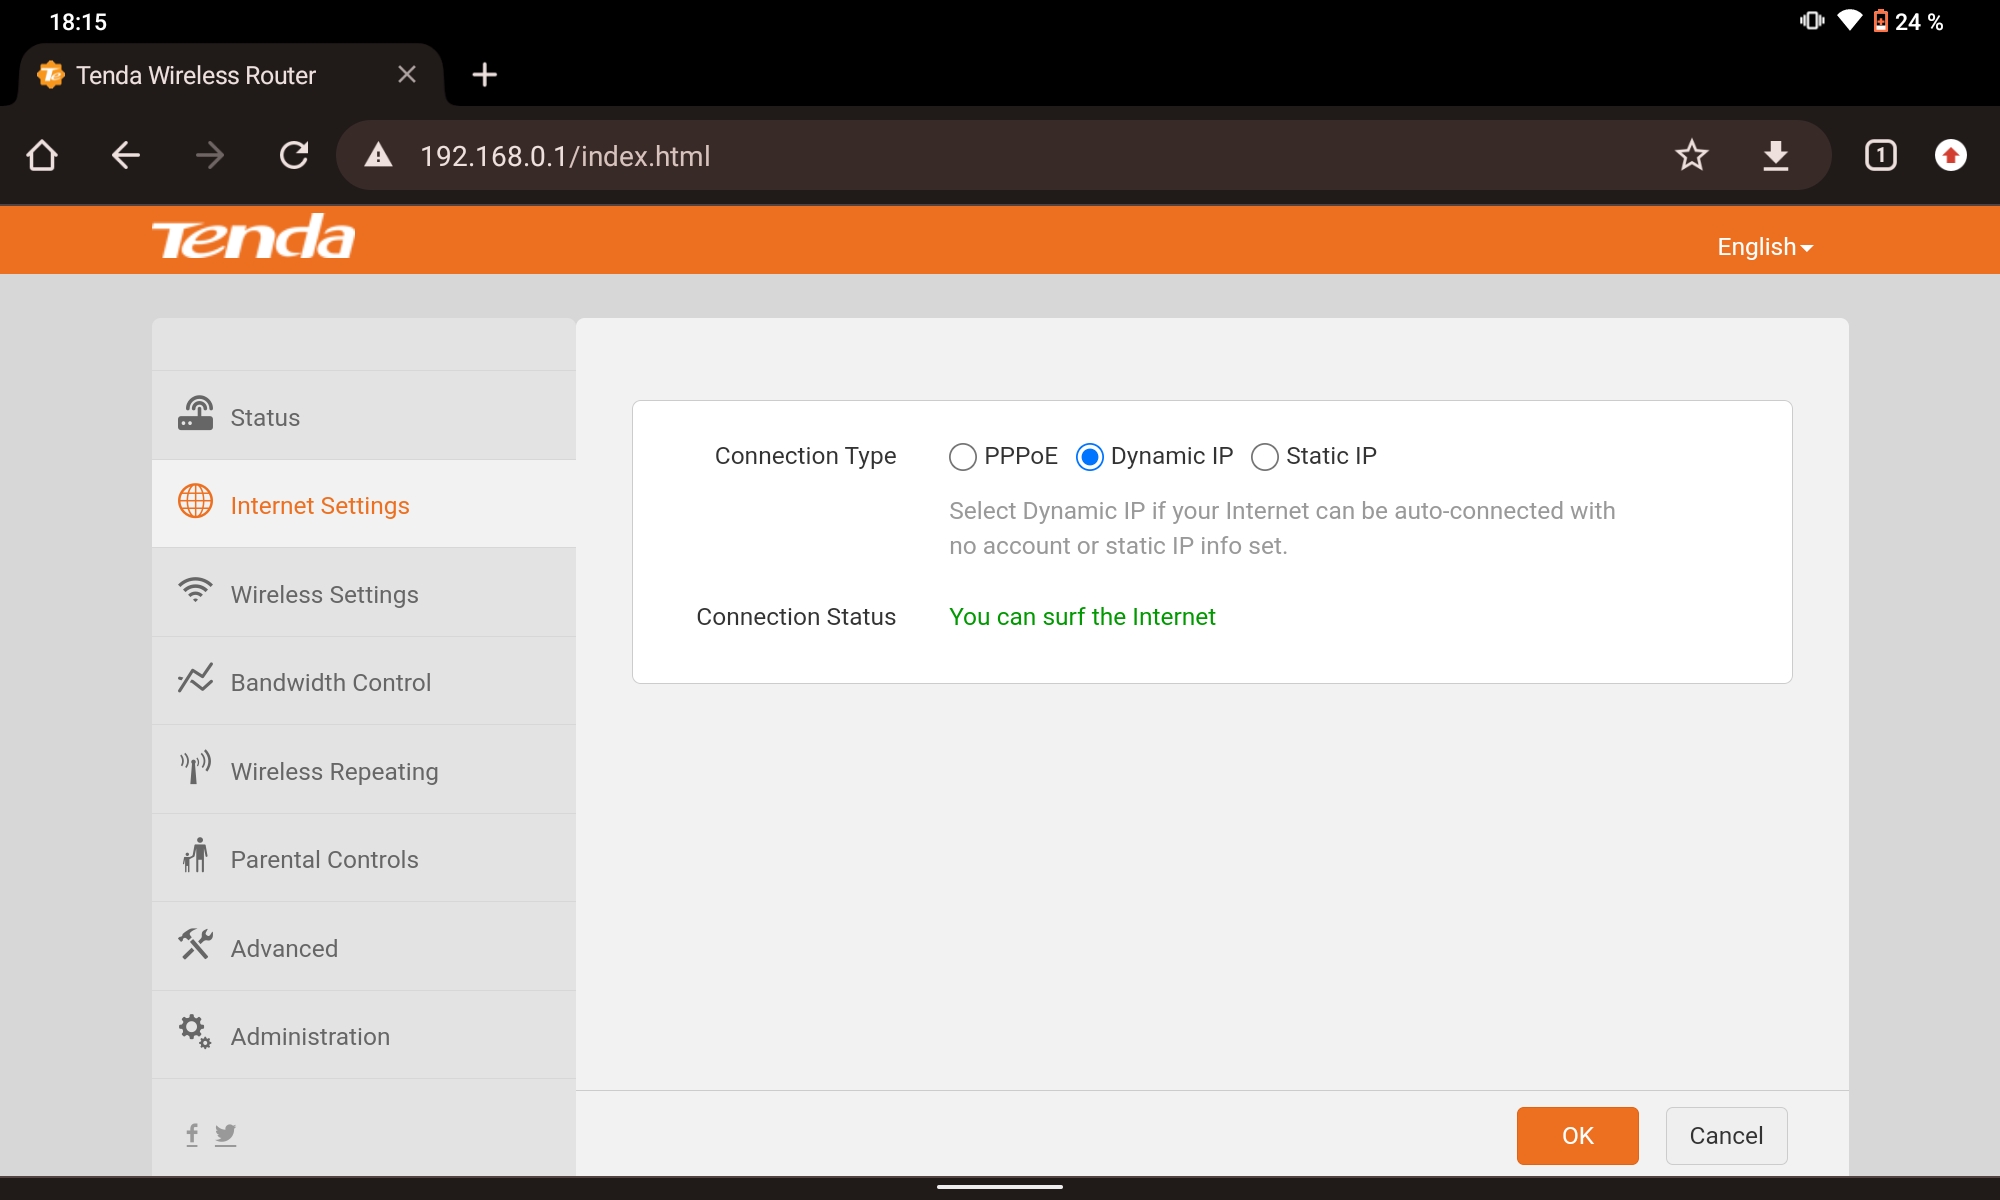Open the Internet Settings menu item
2000x1200 pixels.
320,506
